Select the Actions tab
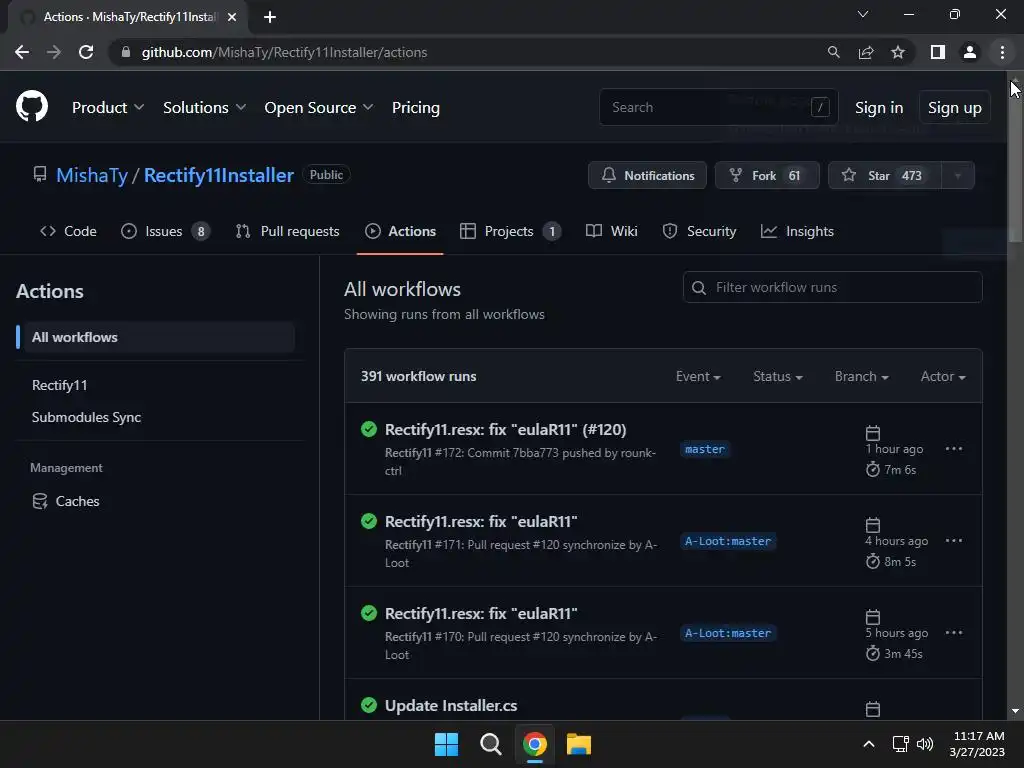The height and width of the screenshot is (768, 1024). (400, 231)
